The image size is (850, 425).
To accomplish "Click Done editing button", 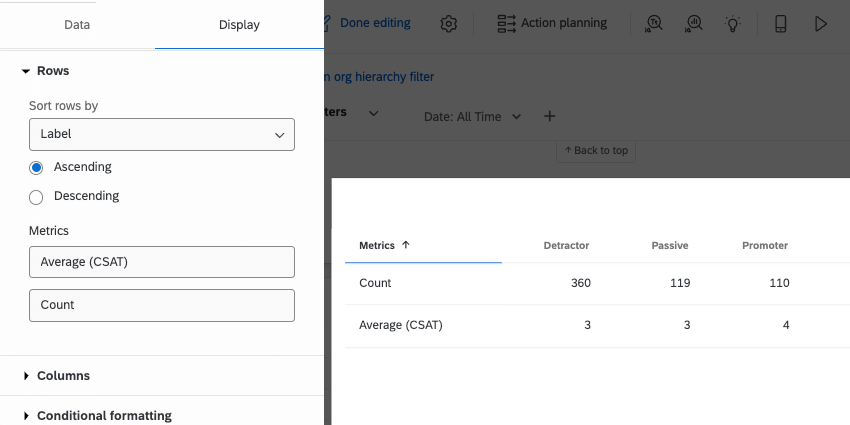I will pyautogui.click(x=374, y=23).
